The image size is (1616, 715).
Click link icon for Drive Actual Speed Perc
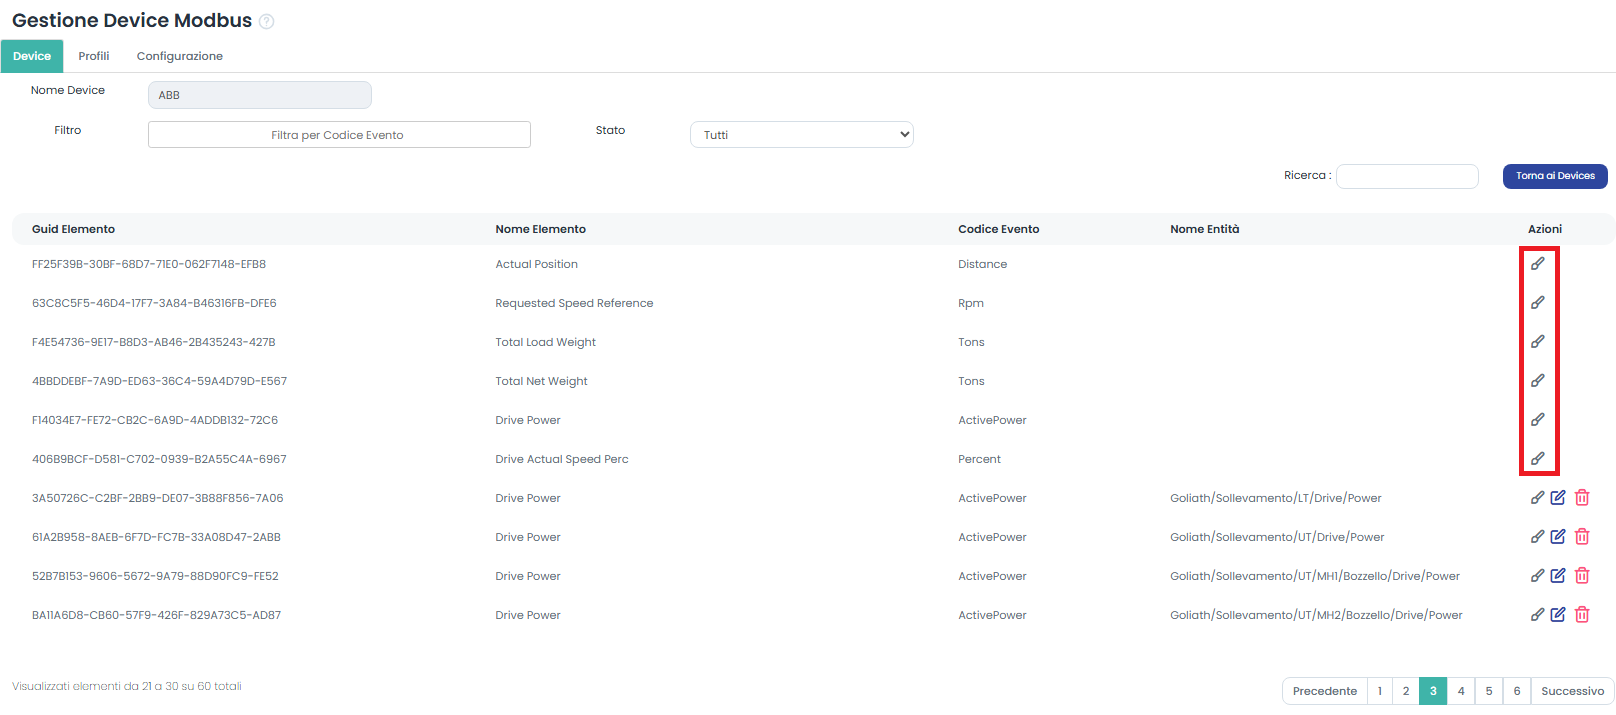[x=1537, y=459]
